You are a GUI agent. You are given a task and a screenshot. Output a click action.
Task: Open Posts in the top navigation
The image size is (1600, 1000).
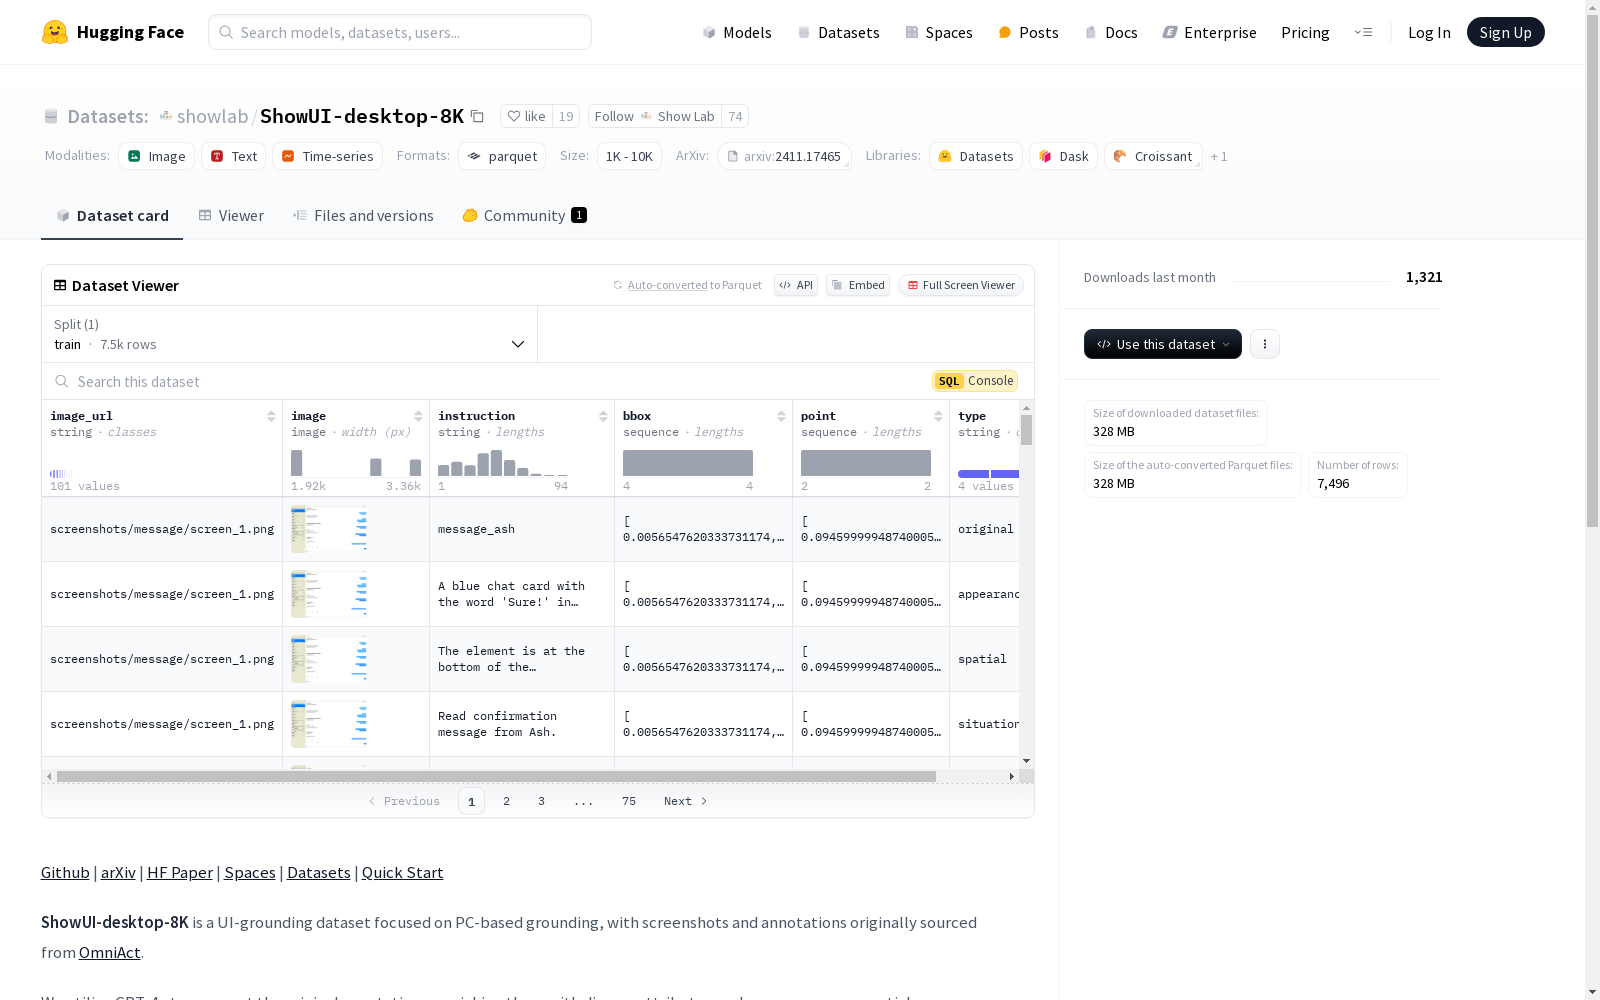pyautogui.click(x=1028, y=32)
